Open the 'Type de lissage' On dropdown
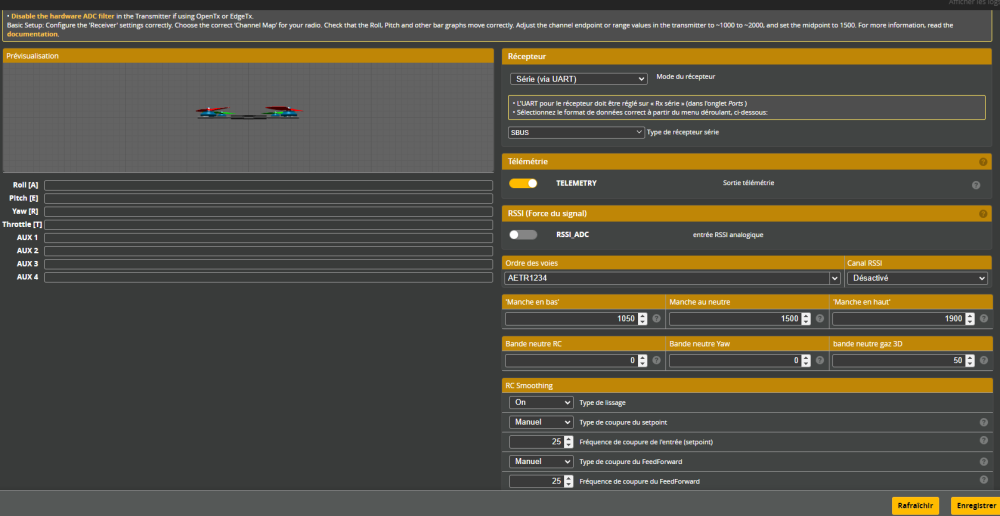 point(541,403)
